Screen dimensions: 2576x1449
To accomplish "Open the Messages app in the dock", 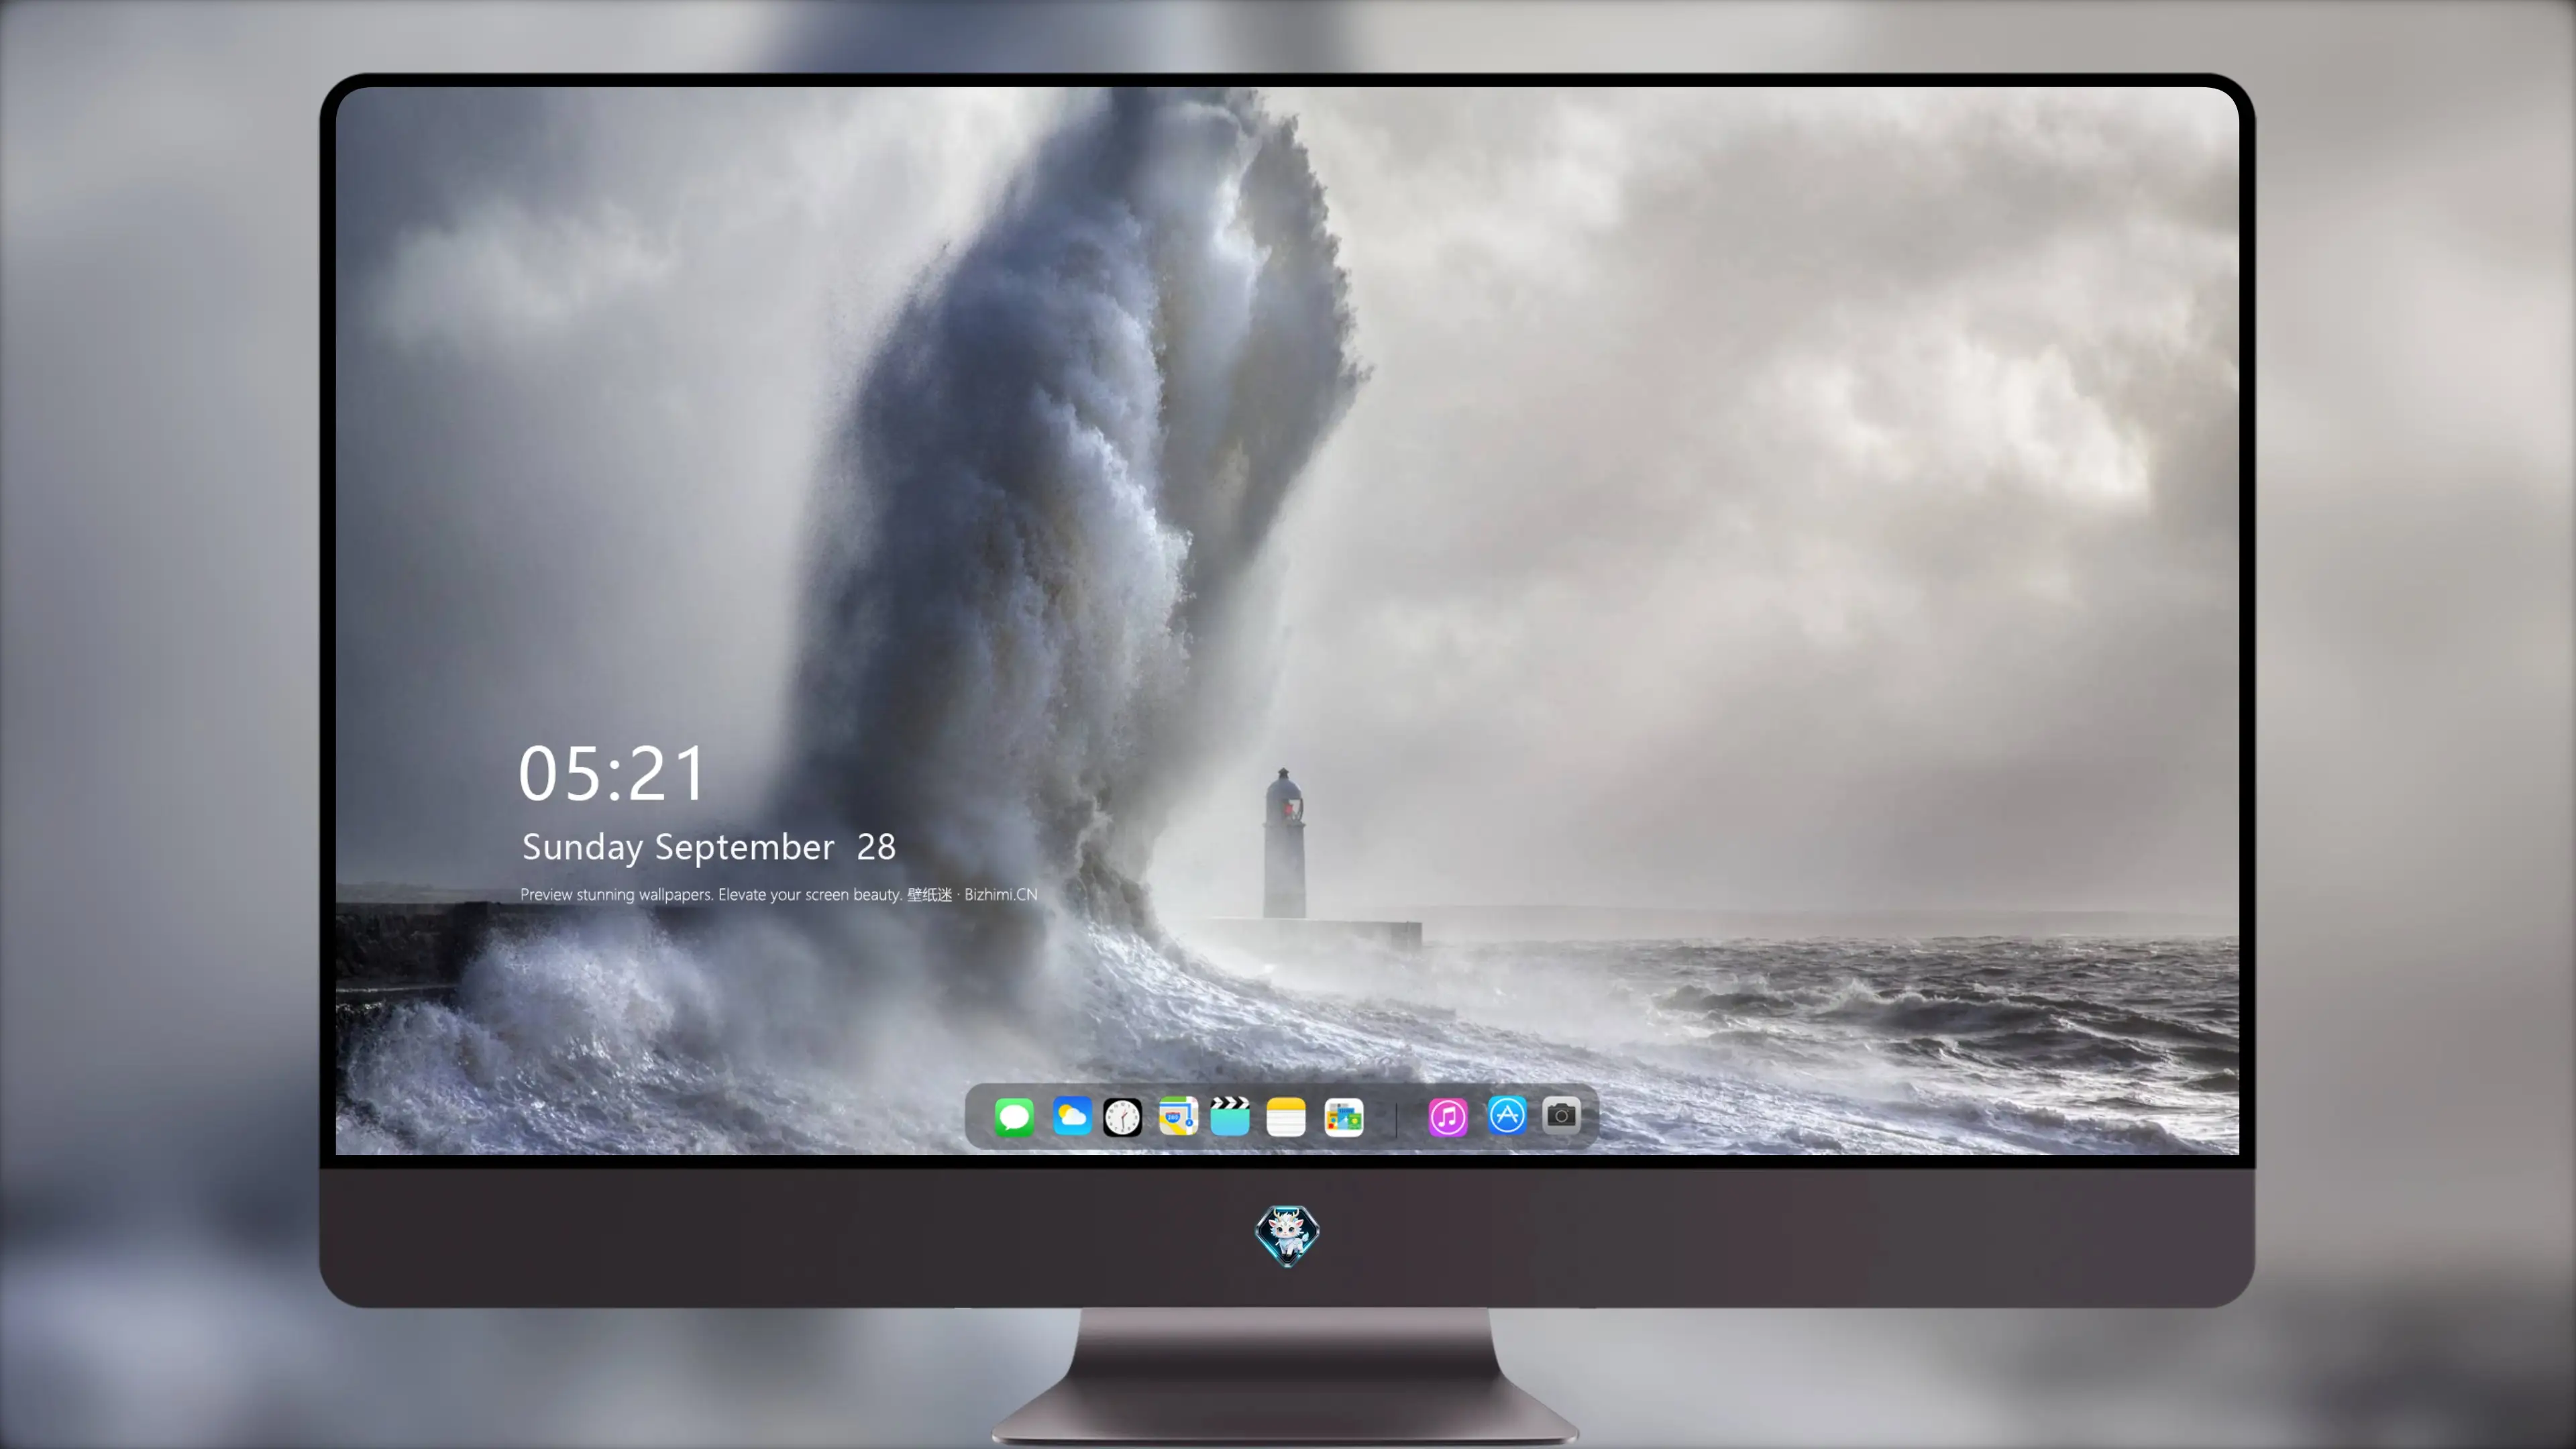I will (1014, 1117).
